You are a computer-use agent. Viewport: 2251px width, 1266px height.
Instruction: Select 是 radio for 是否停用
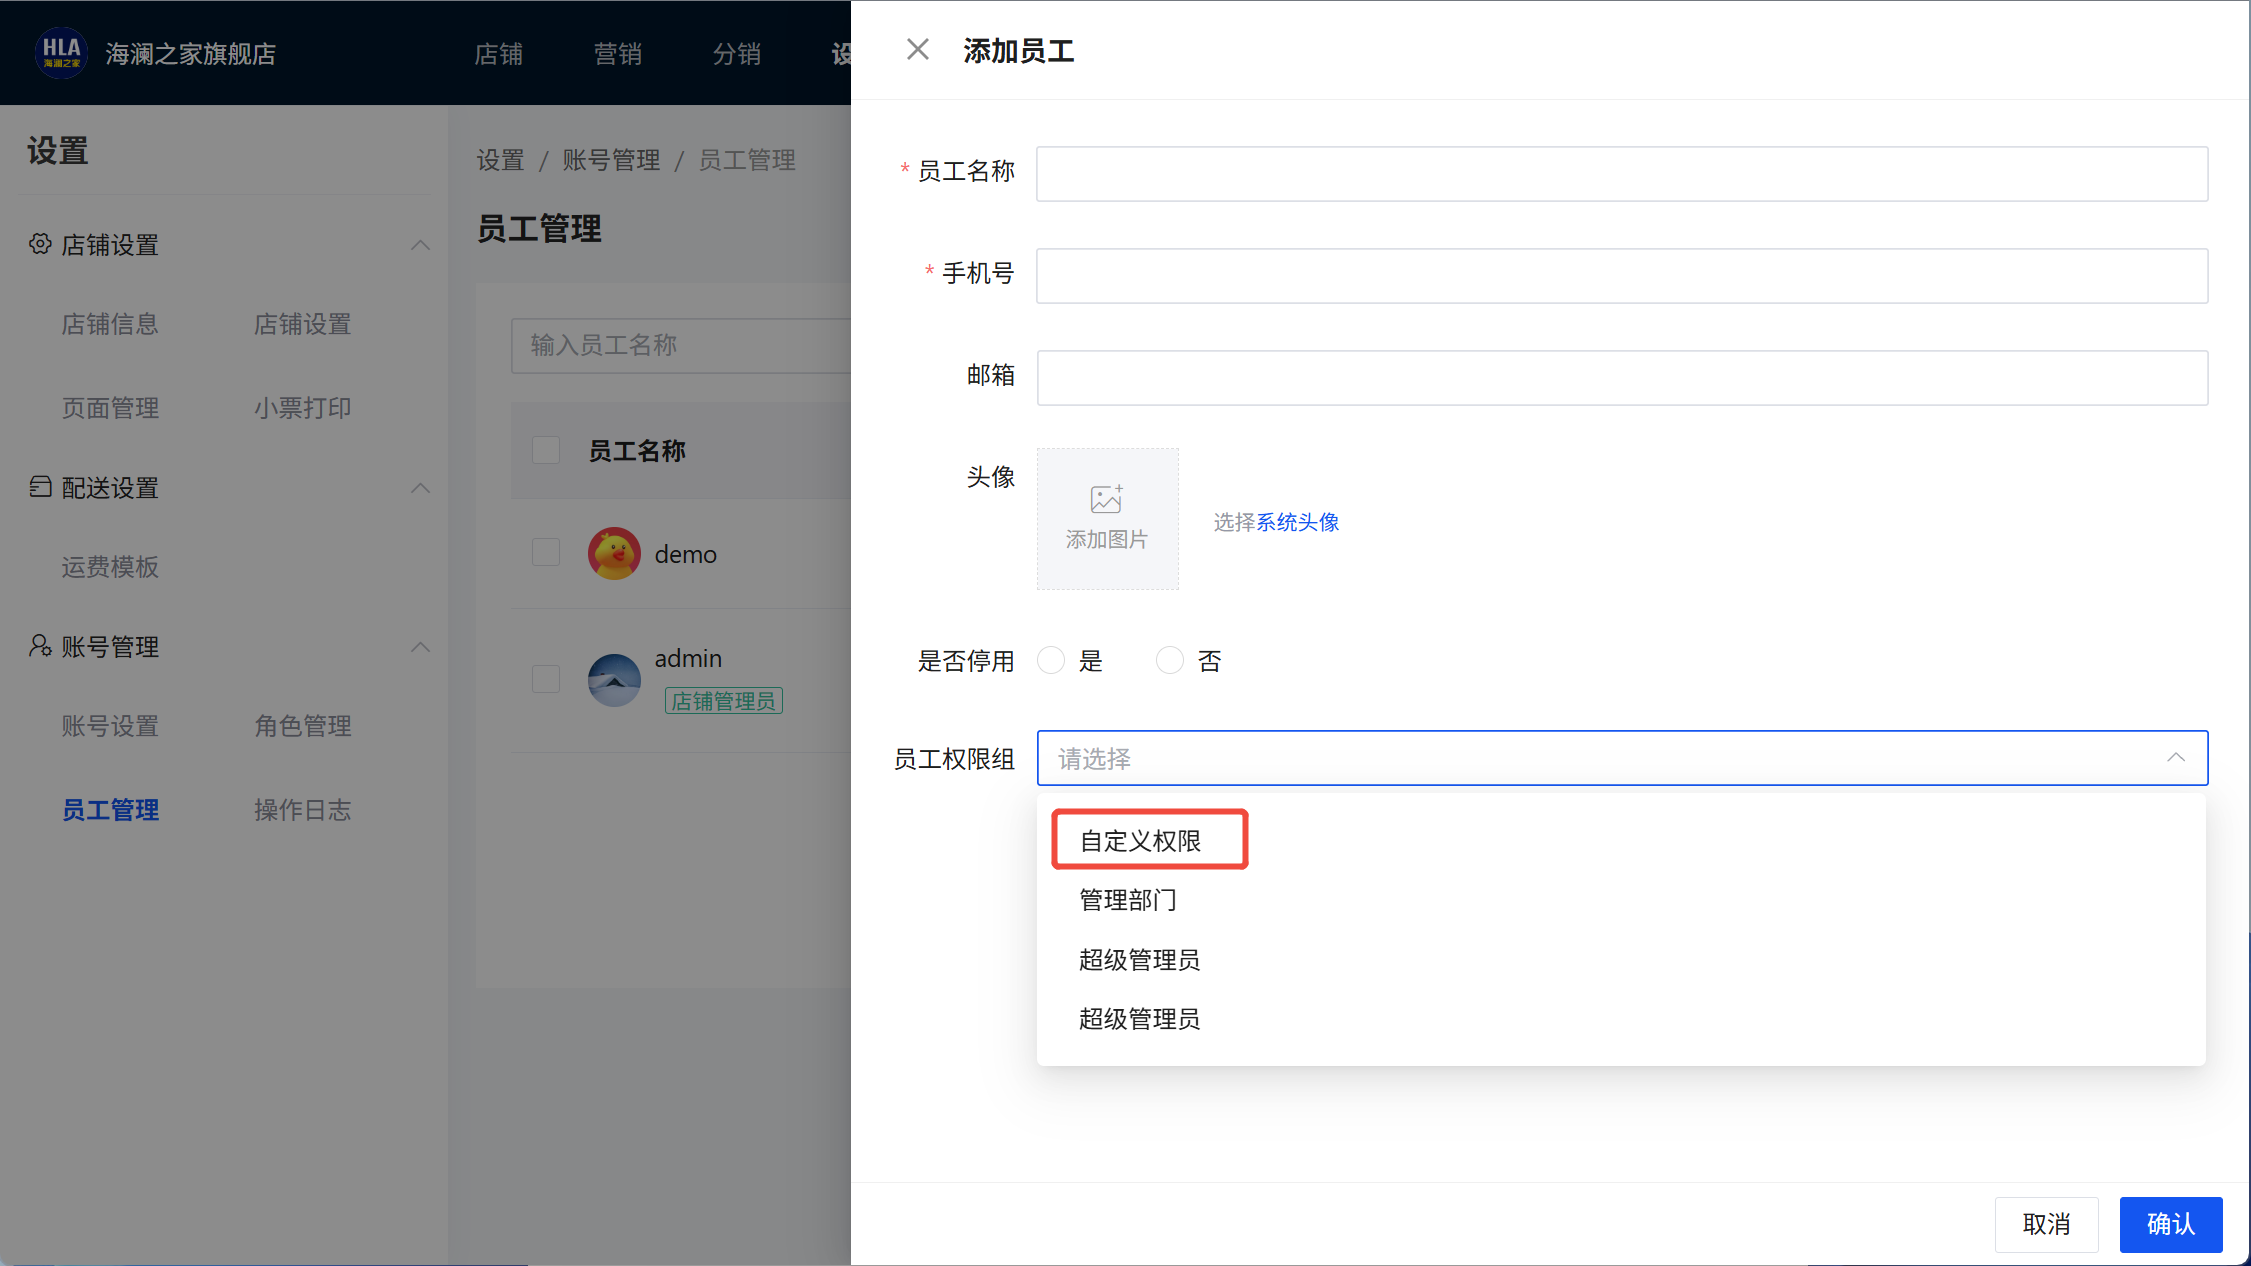click(1051, 660)
